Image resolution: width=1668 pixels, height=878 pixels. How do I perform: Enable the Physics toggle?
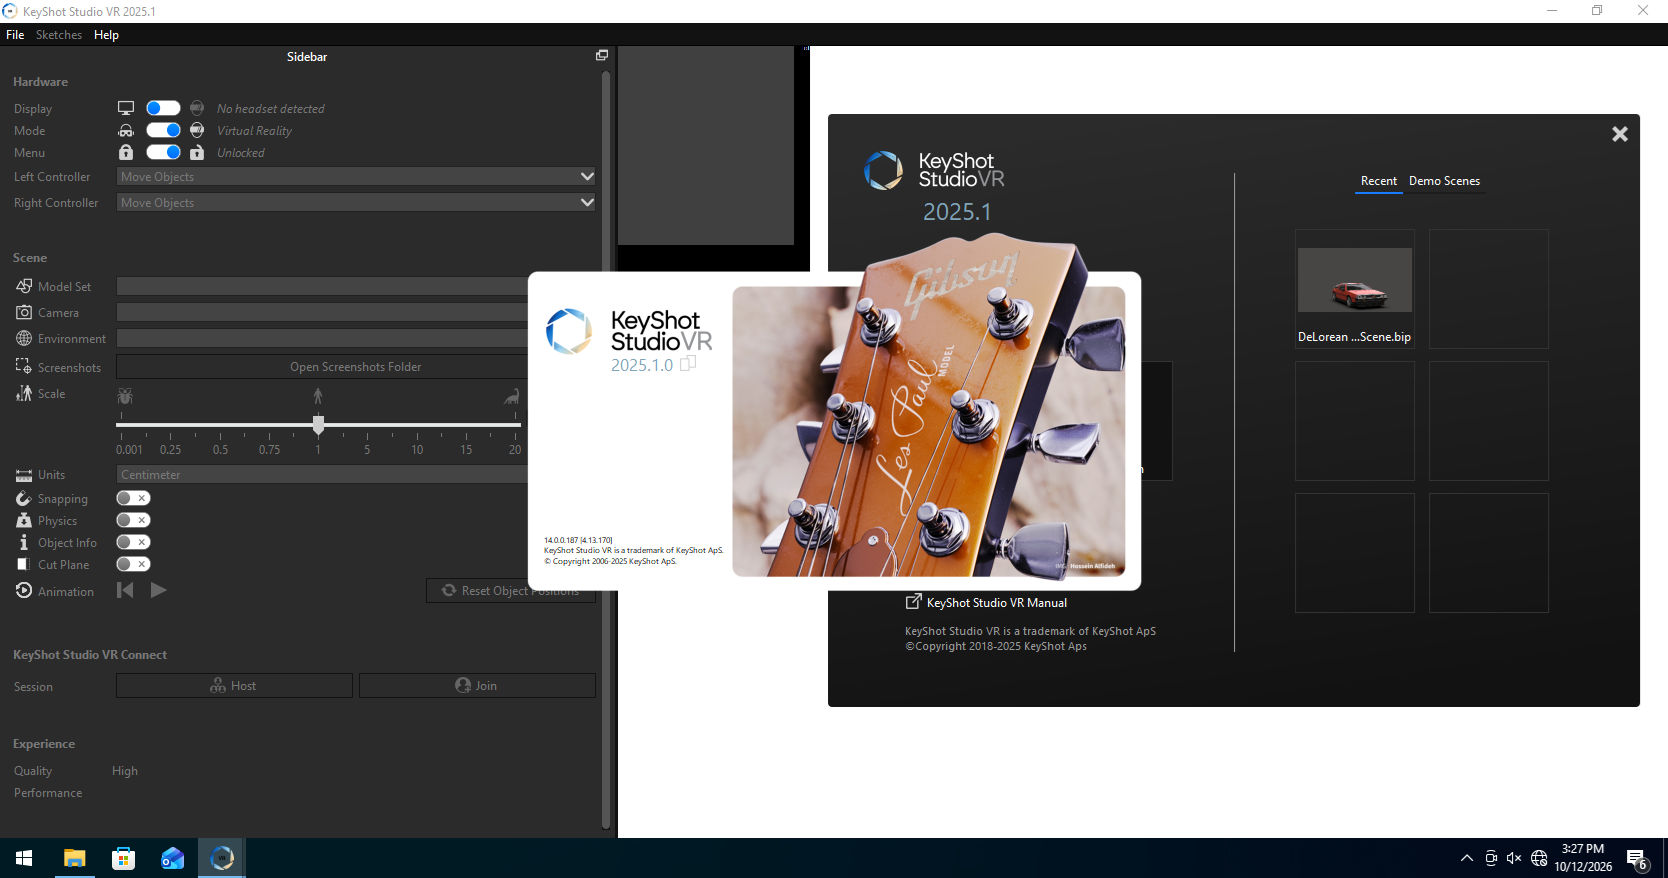point(133,520)
